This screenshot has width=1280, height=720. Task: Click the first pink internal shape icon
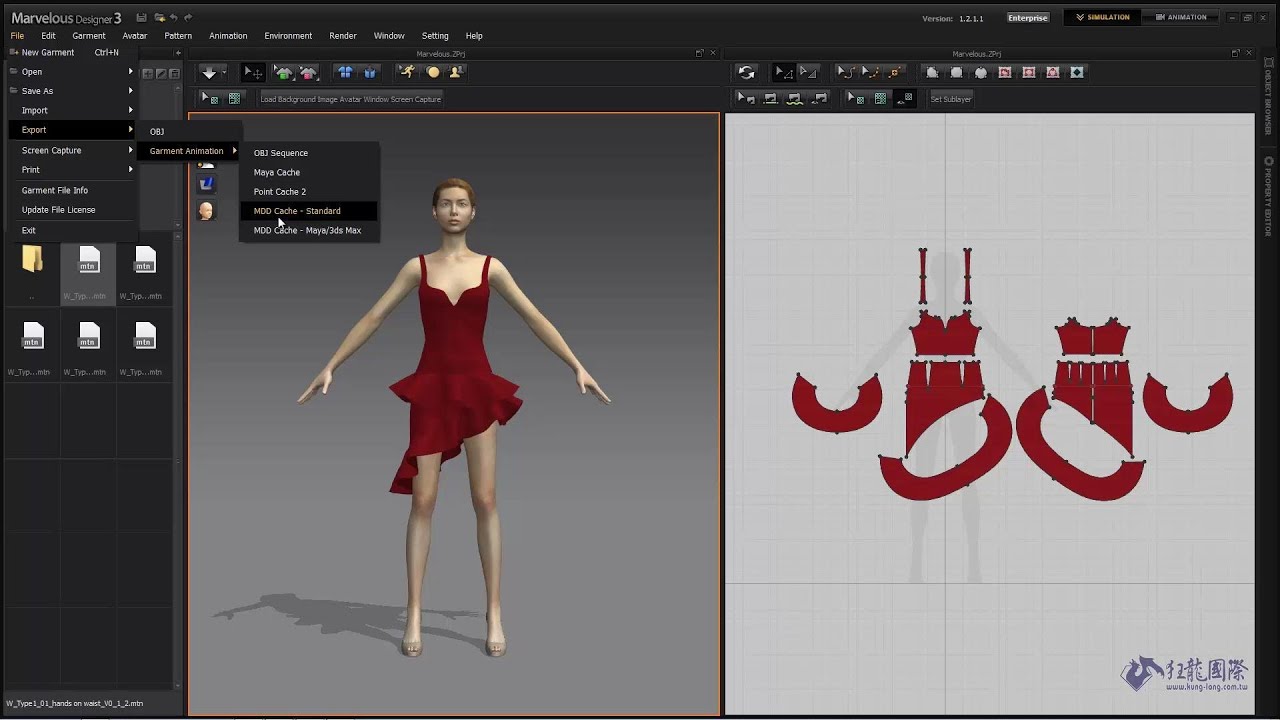pyautogui.click(x=1005, y=72)
